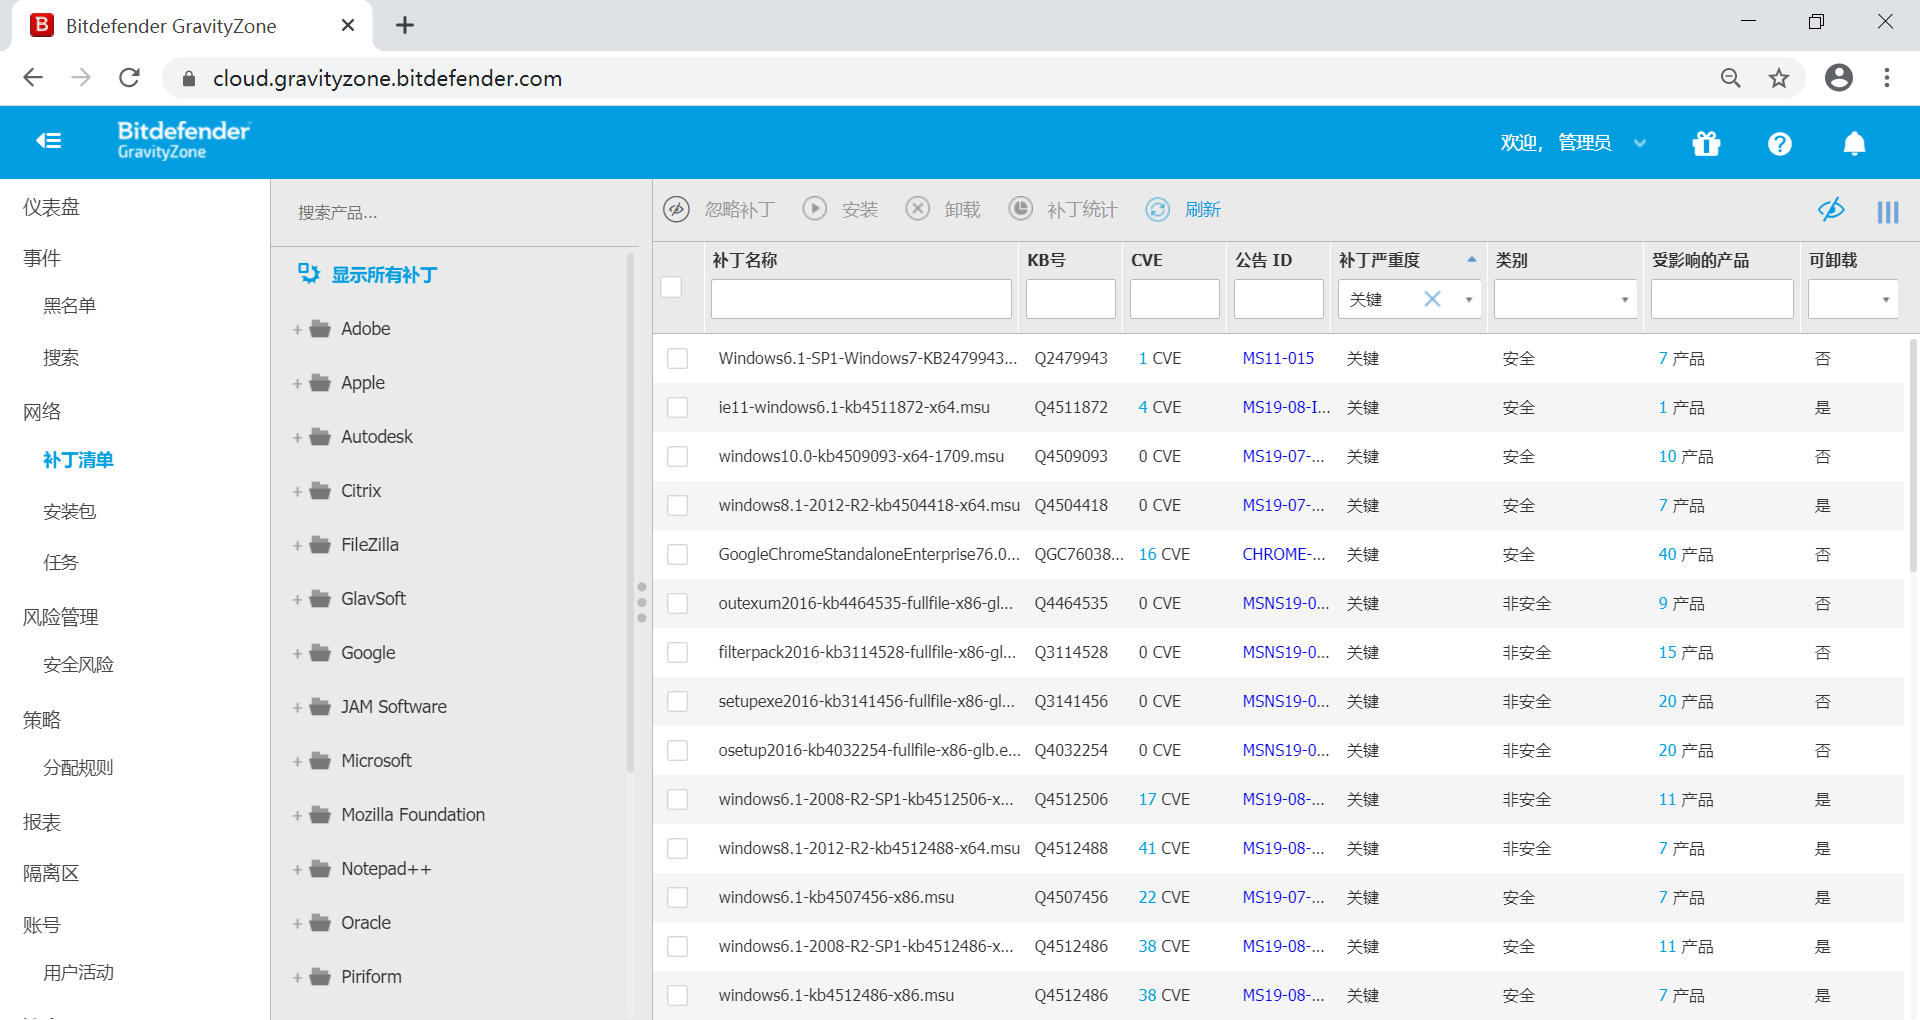Viewport: 1920px width, 1020px height.
Task: Check the windows10.0-kb4509093 row
Action: coord(677,456)
